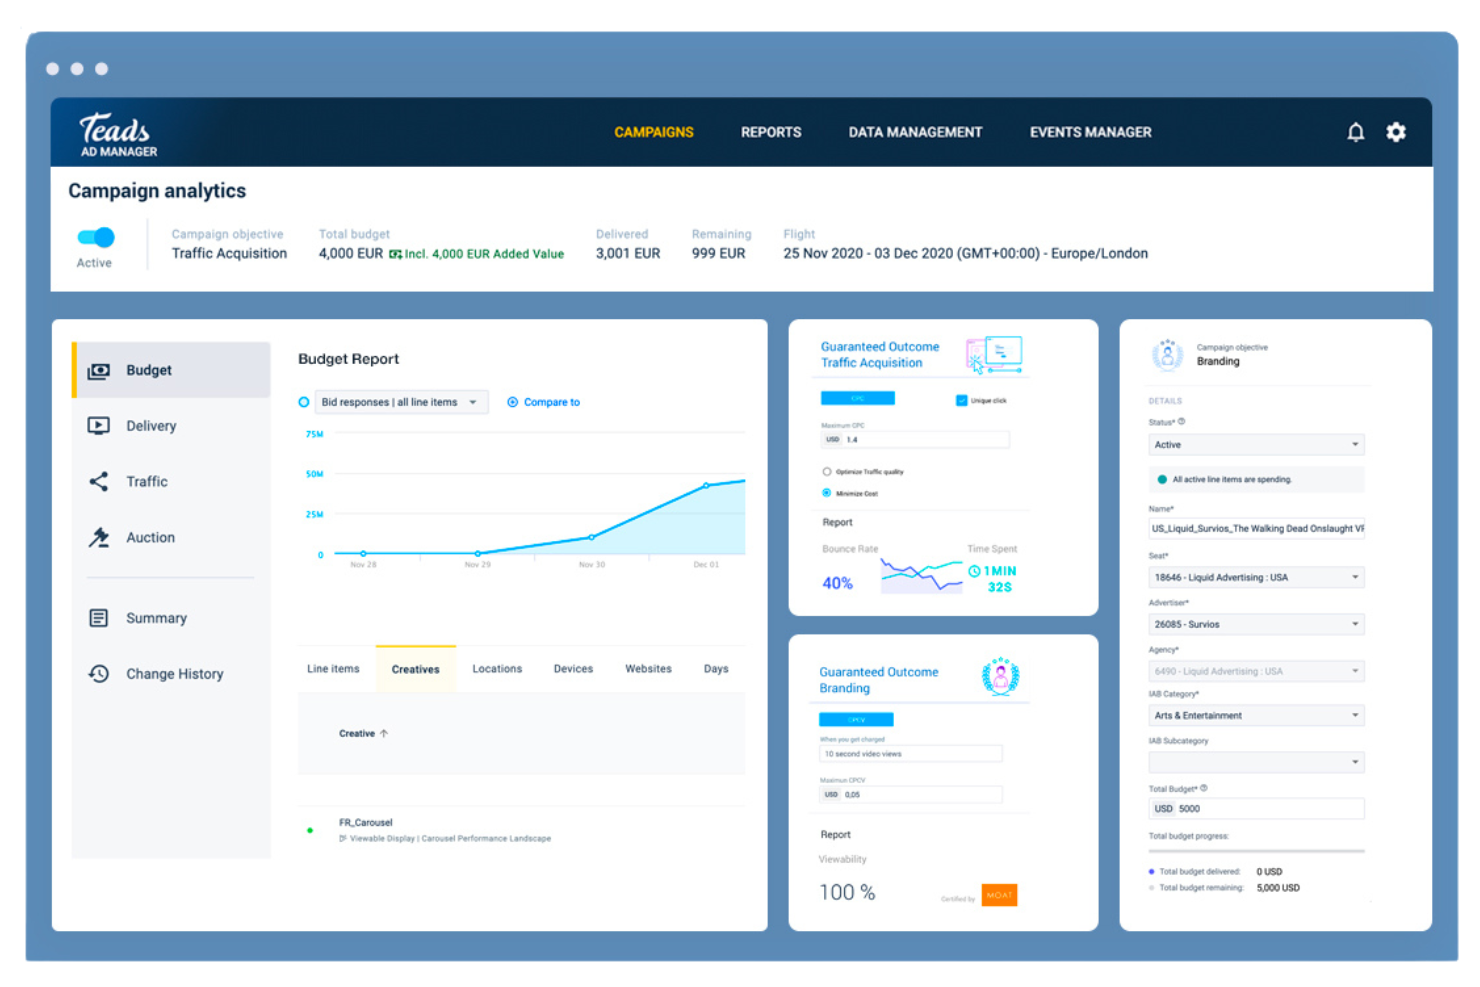
Task: Open the Reports menu
Action: [771, 132]
